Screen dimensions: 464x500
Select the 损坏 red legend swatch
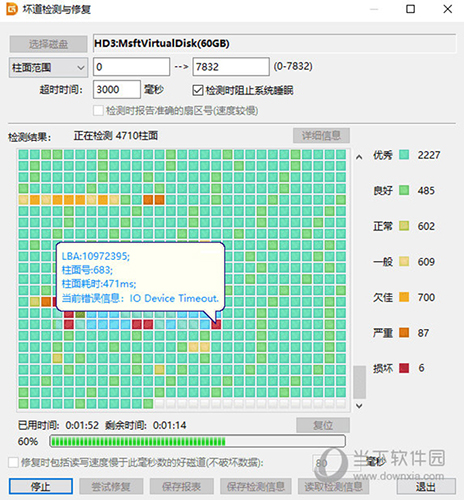tap(404, 368)
